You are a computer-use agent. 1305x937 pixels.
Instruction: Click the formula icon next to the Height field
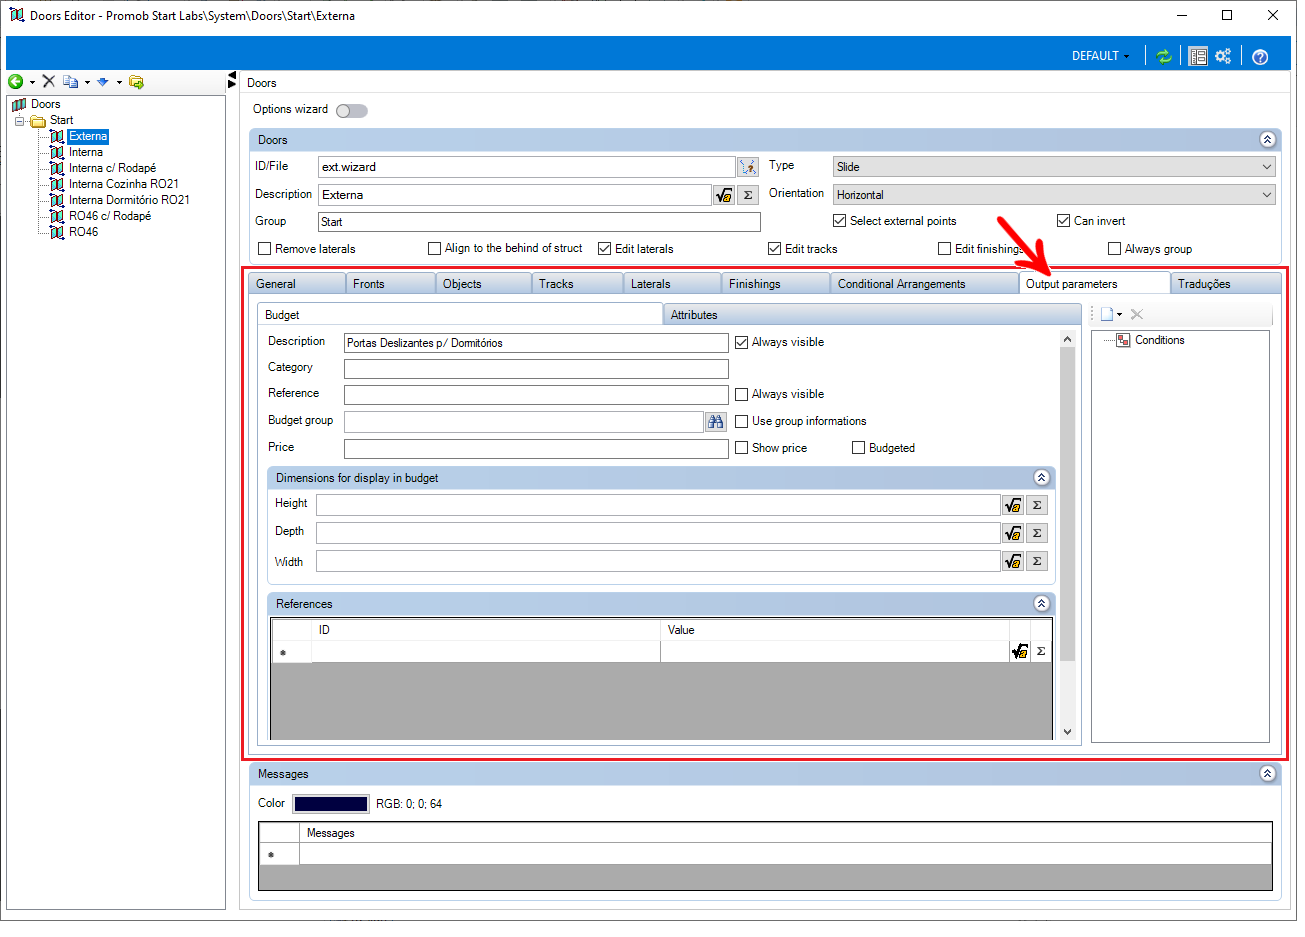click(1013, 505)
